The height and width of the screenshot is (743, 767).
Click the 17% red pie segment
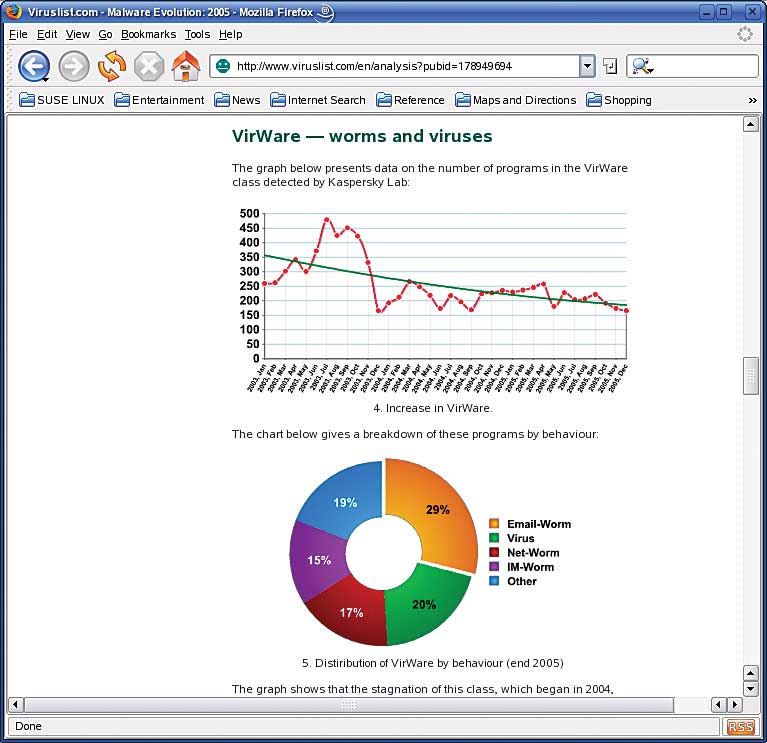point(351,612)
